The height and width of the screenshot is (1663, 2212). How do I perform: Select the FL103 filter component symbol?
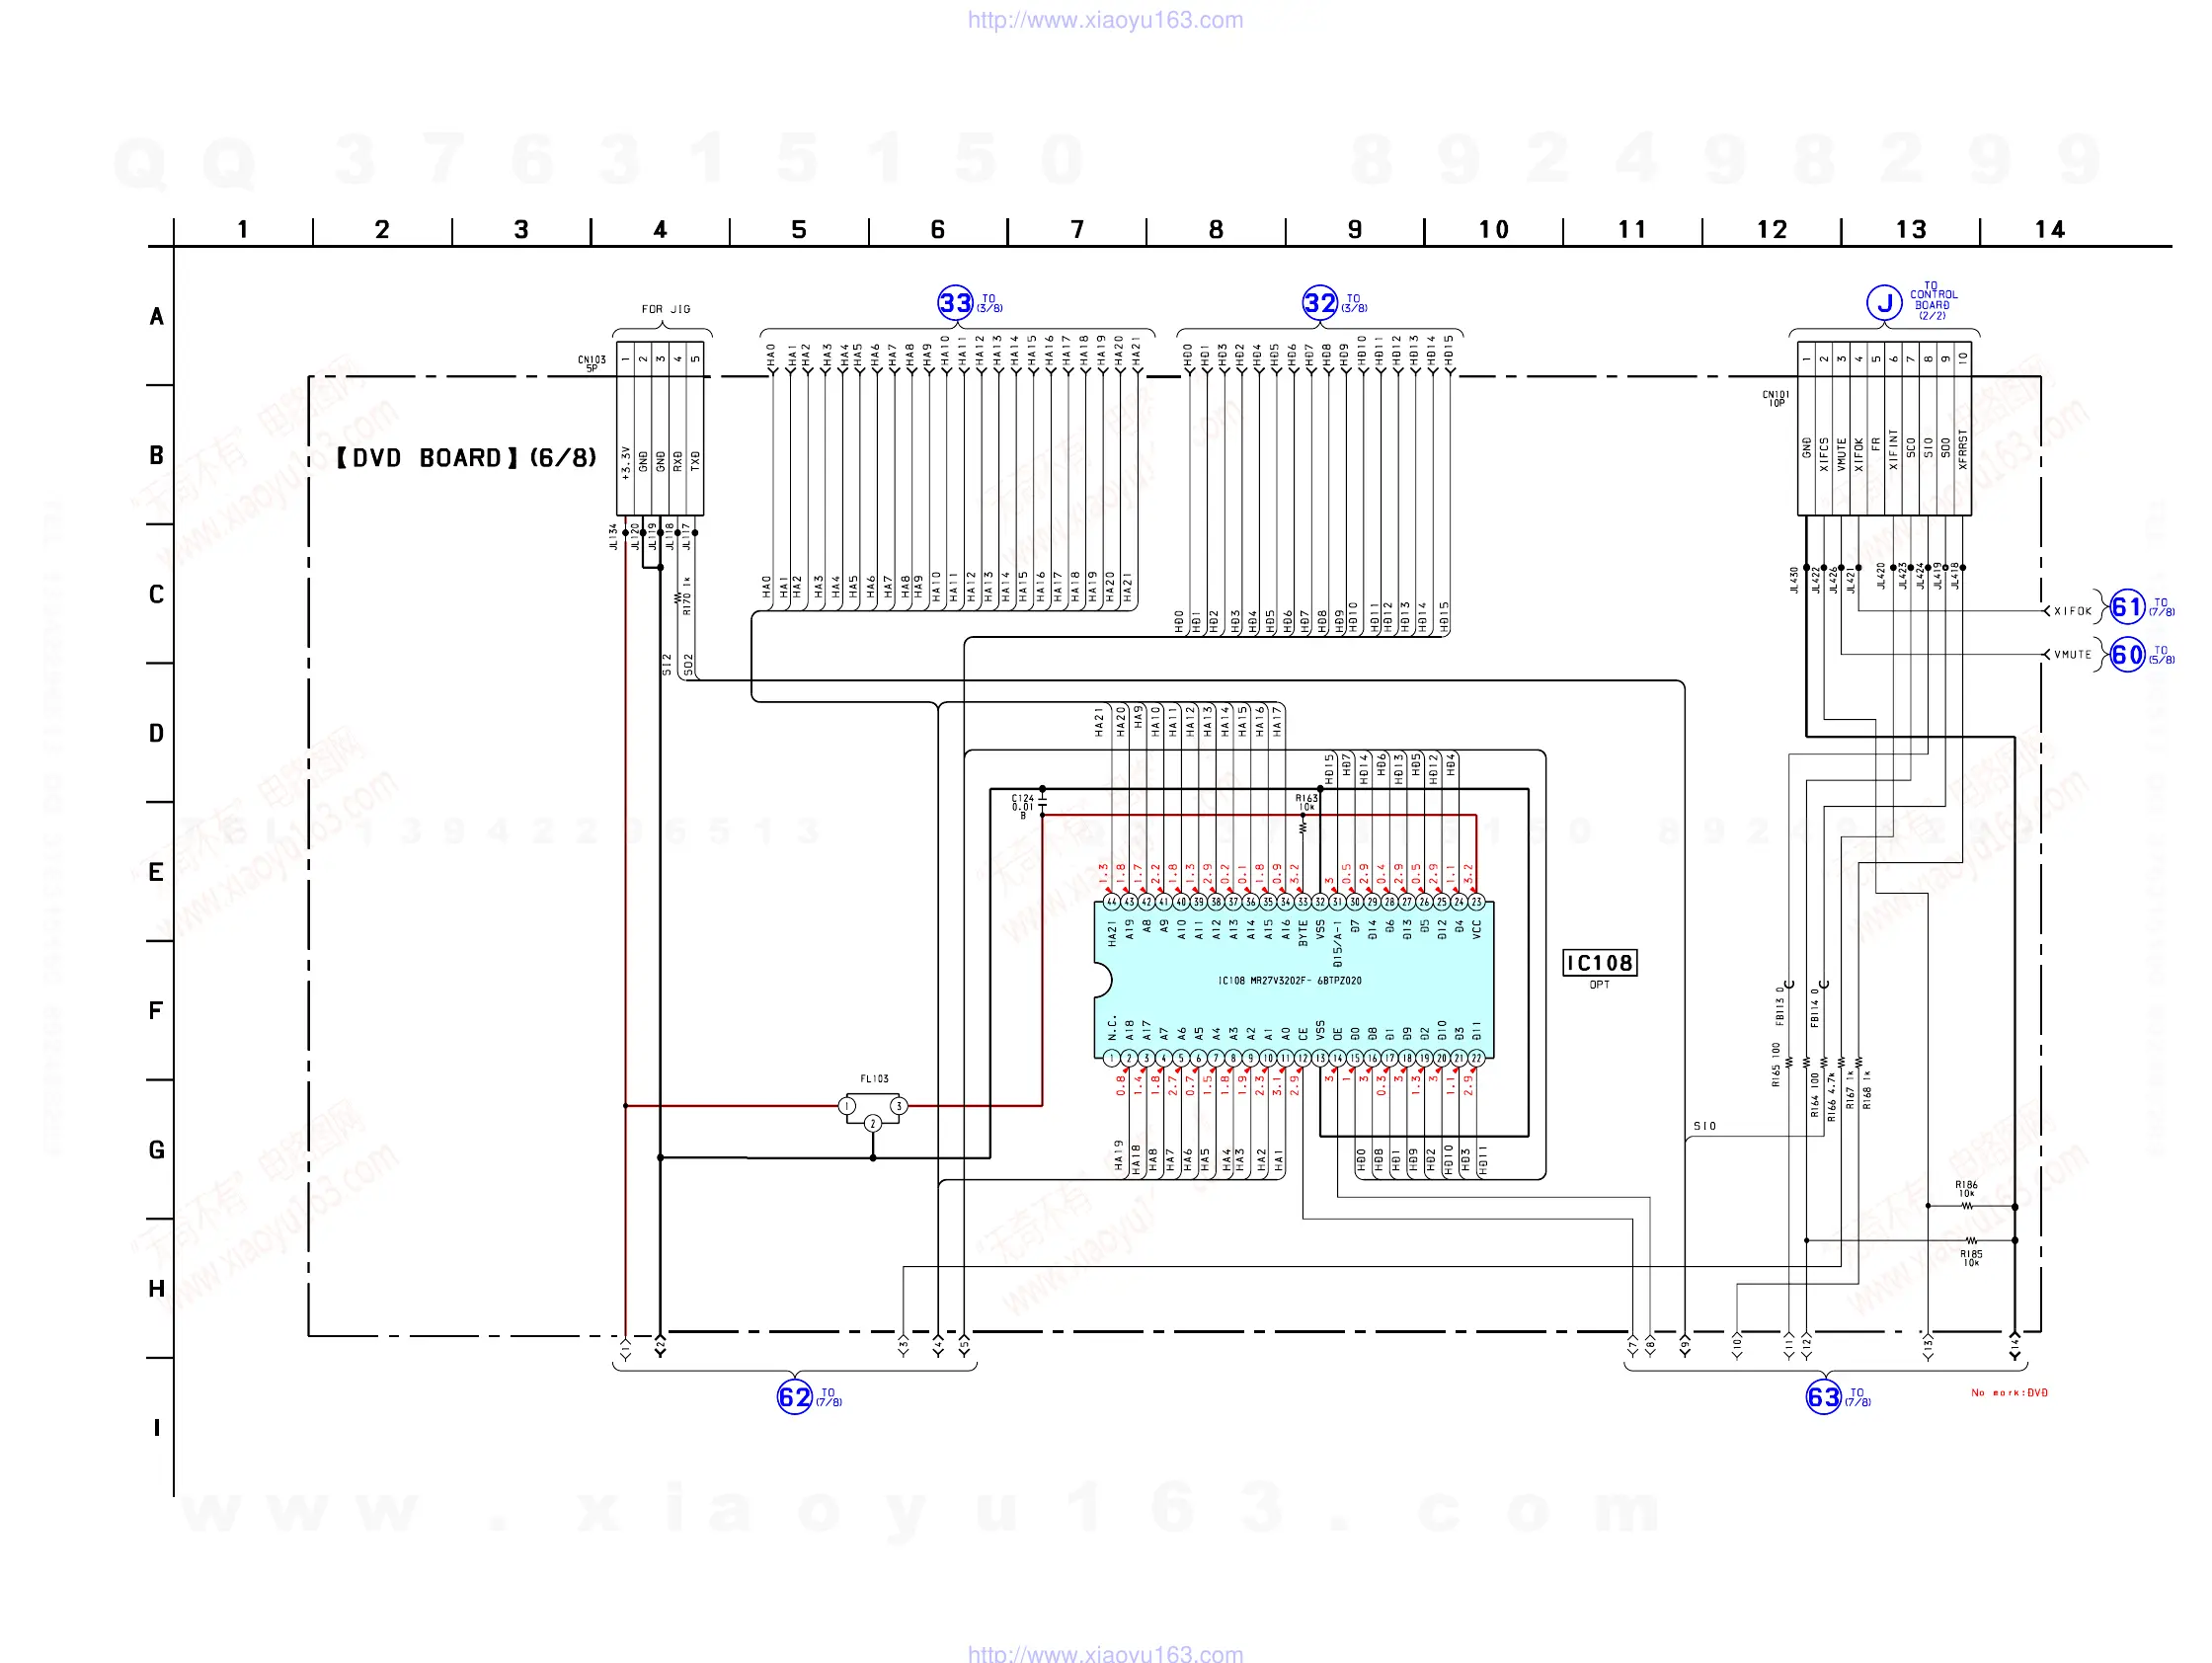873,1109
